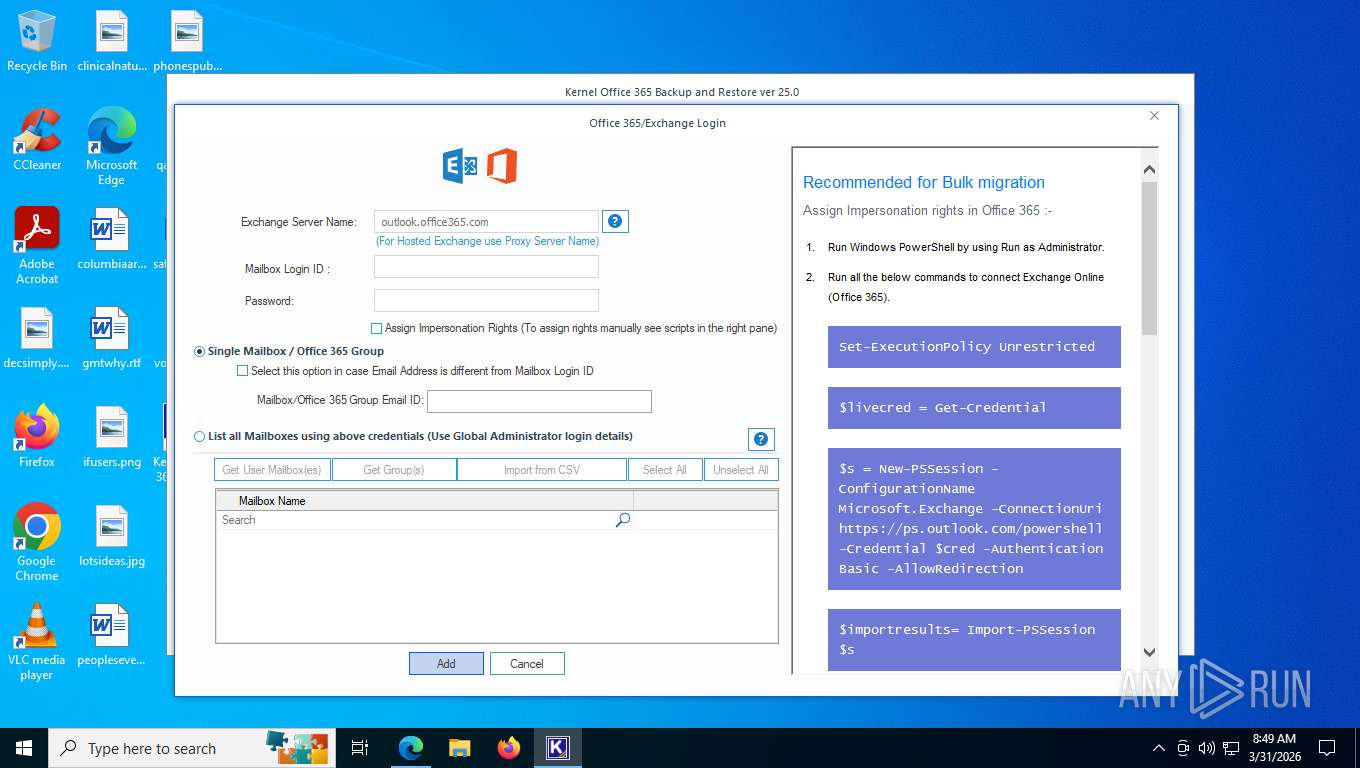Click the taskbar clock showing 8:49 AM

pos(1274,748)
